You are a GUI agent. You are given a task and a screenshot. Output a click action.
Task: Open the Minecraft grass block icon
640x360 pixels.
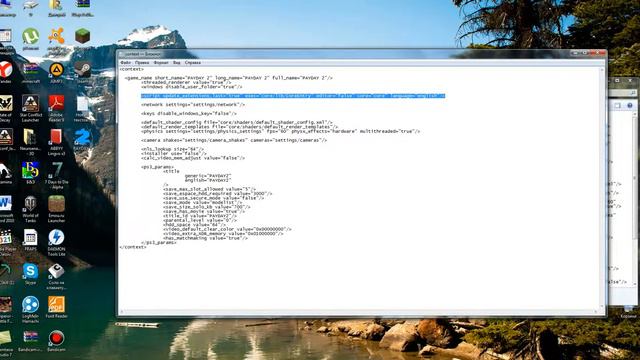(82, 37)
